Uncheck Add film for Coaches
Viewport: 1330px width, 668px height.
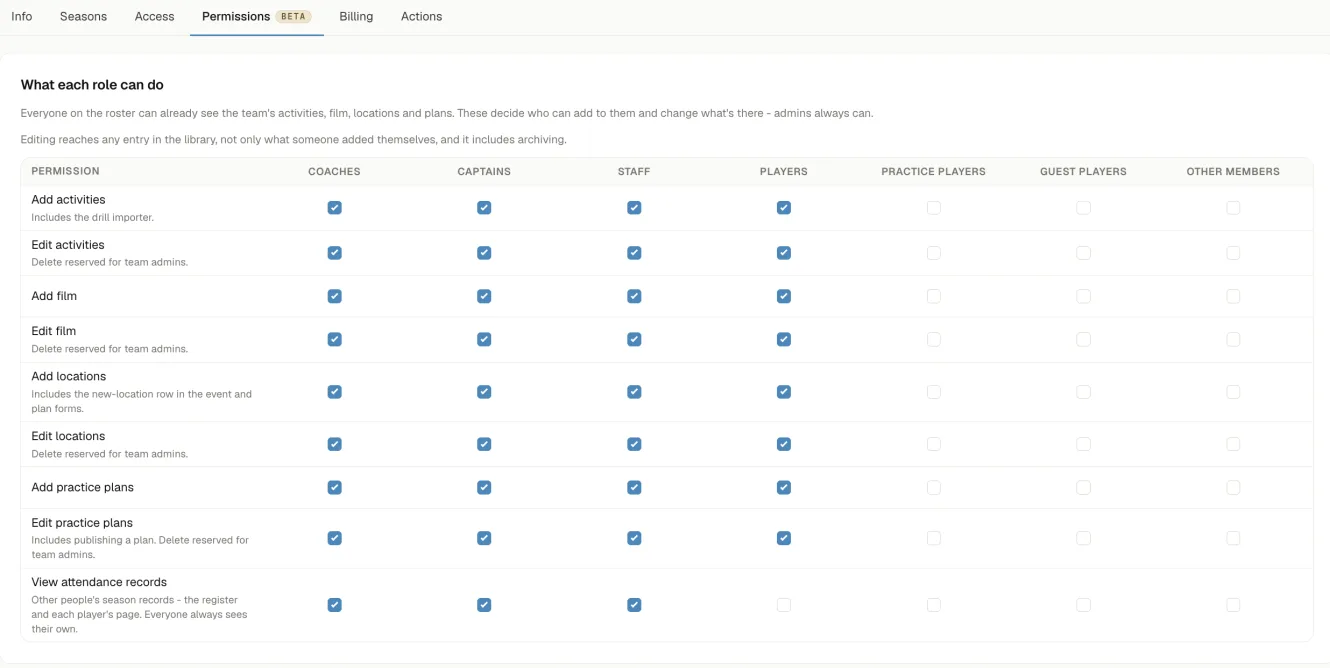(334, 296)
